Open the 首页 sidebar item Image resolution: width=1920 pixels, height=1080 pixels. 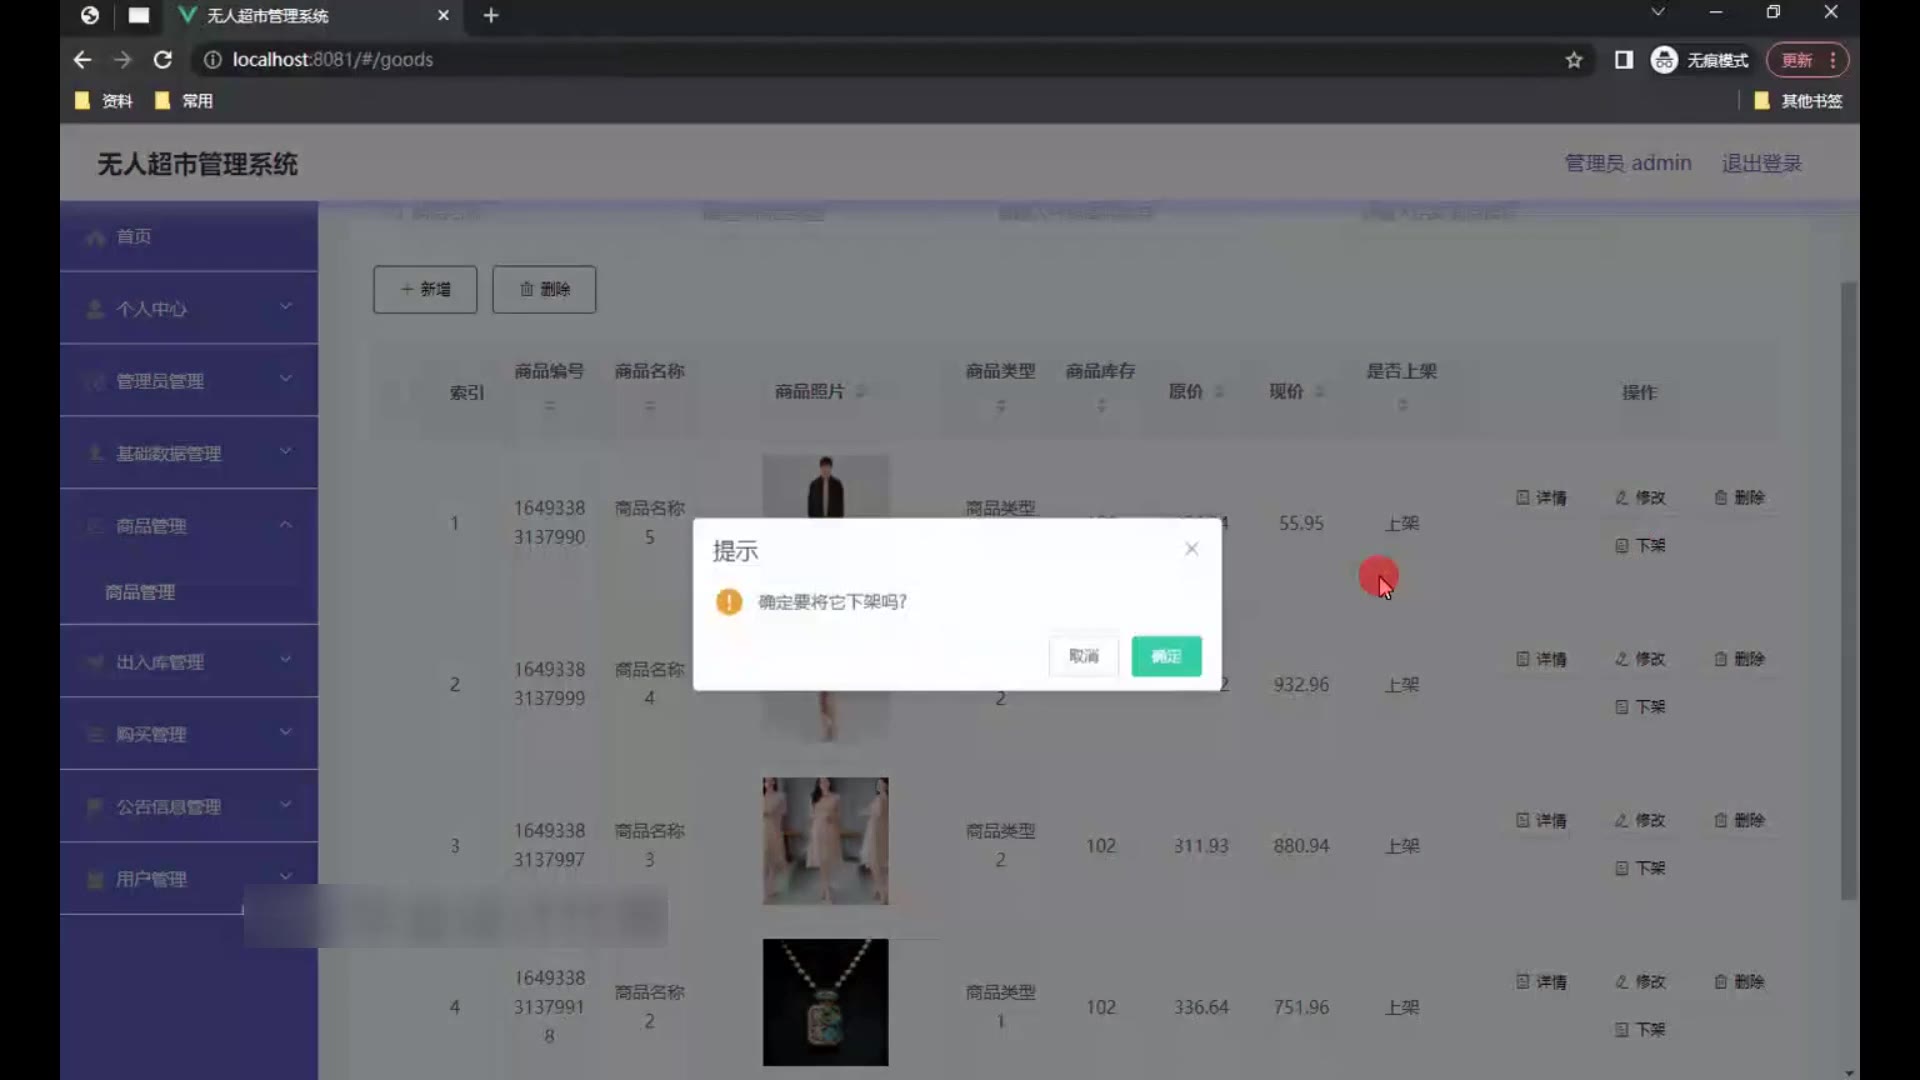tap(134, 236)
